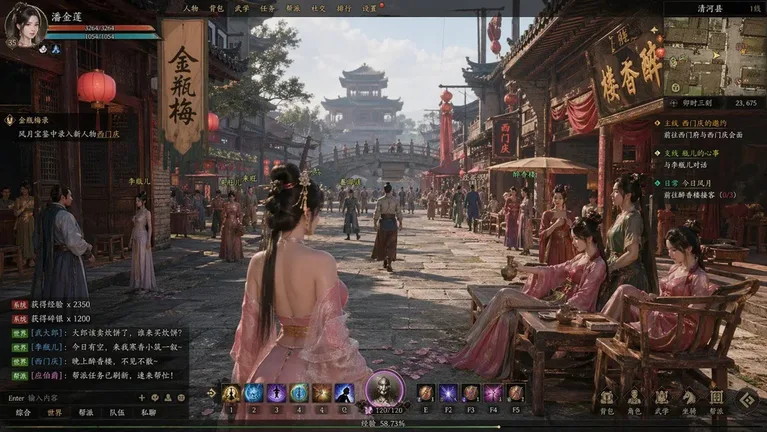The image size is (767, 432).
Task: Use the pink burst item F4
Action: click(493, 393)
